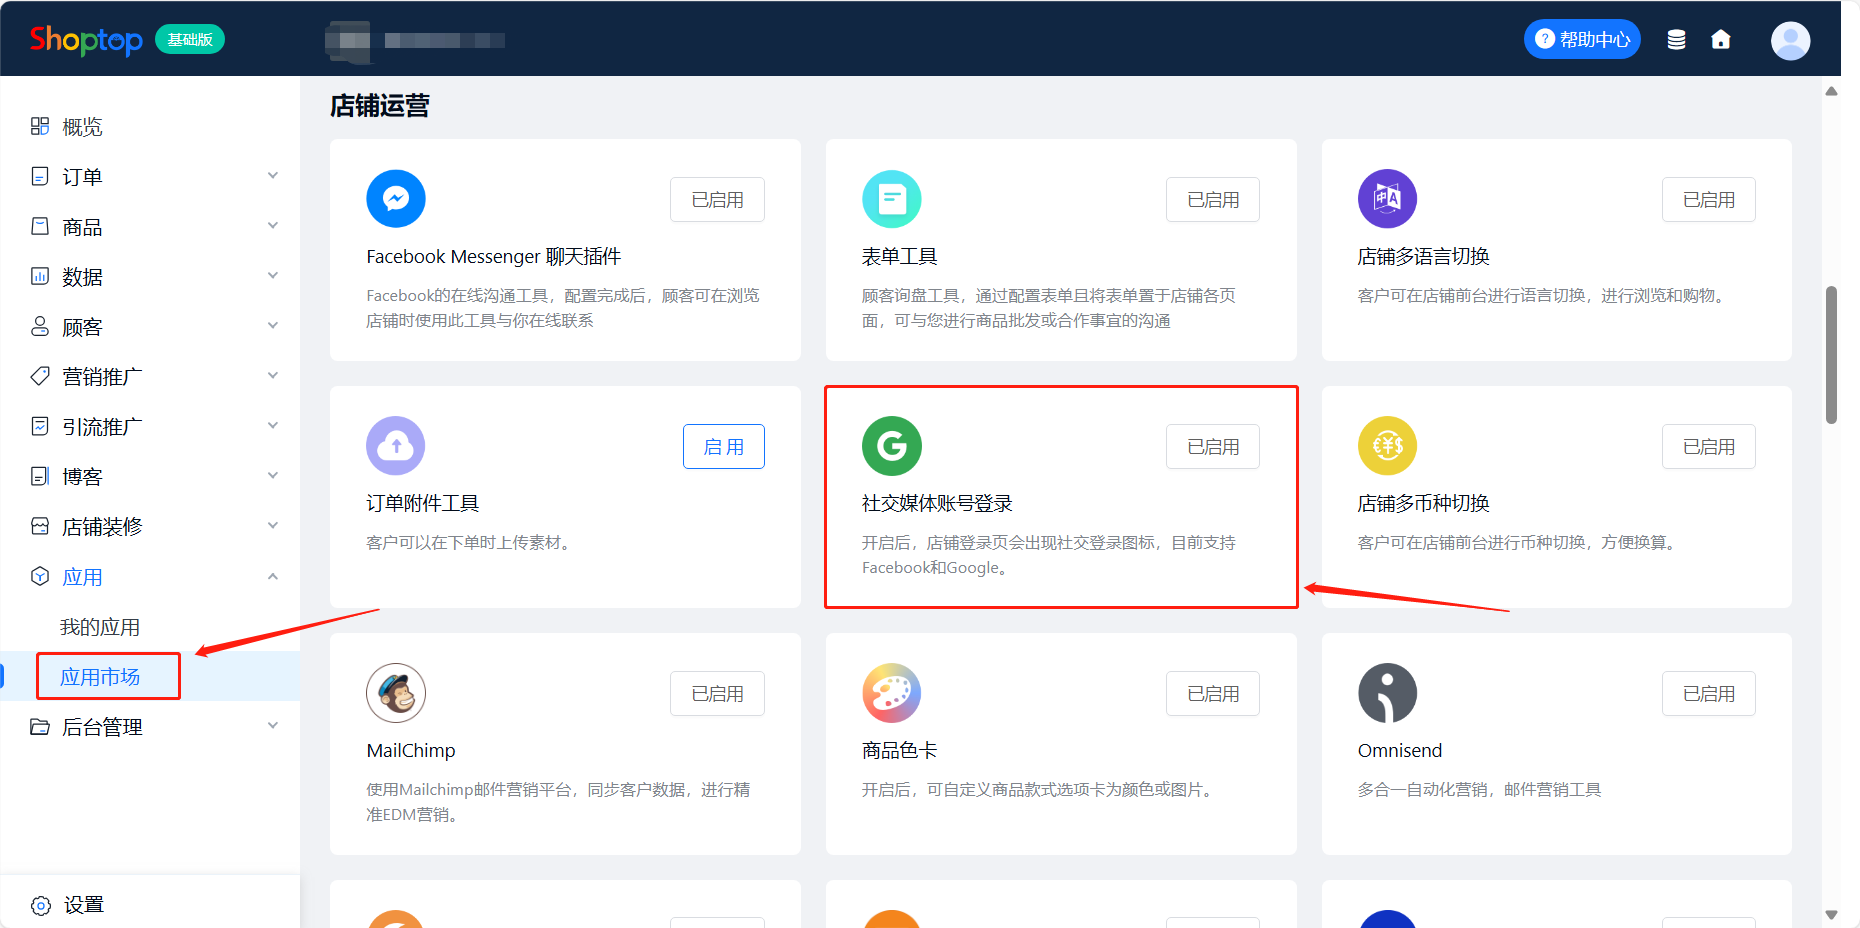Viewport: 1860px width, 928px height.
Task: Open the database stack icon in header
Action: (x=1677, y=40)
